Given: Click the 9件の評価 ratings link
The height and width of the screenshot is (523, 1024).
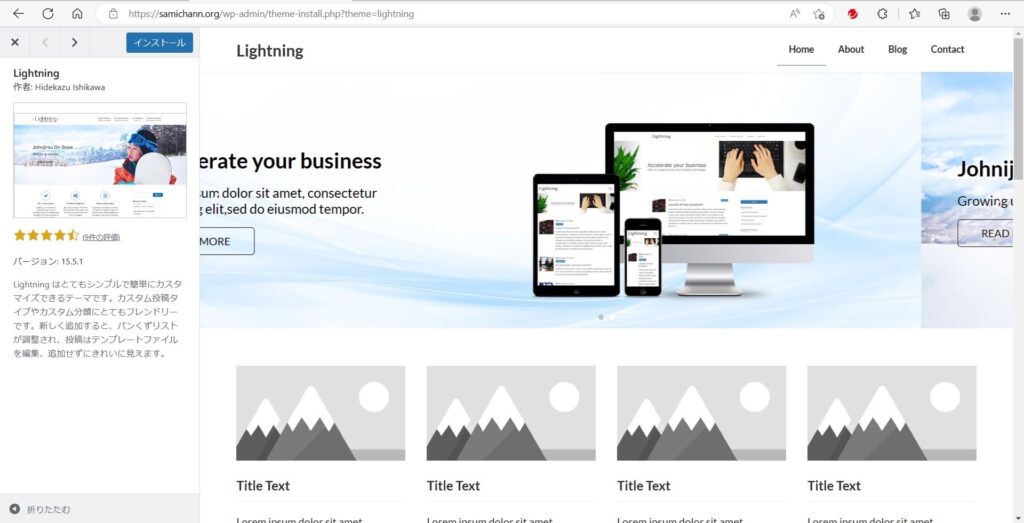Looking at the screenshot, I should pyautogui.click(x=101, y=237).
